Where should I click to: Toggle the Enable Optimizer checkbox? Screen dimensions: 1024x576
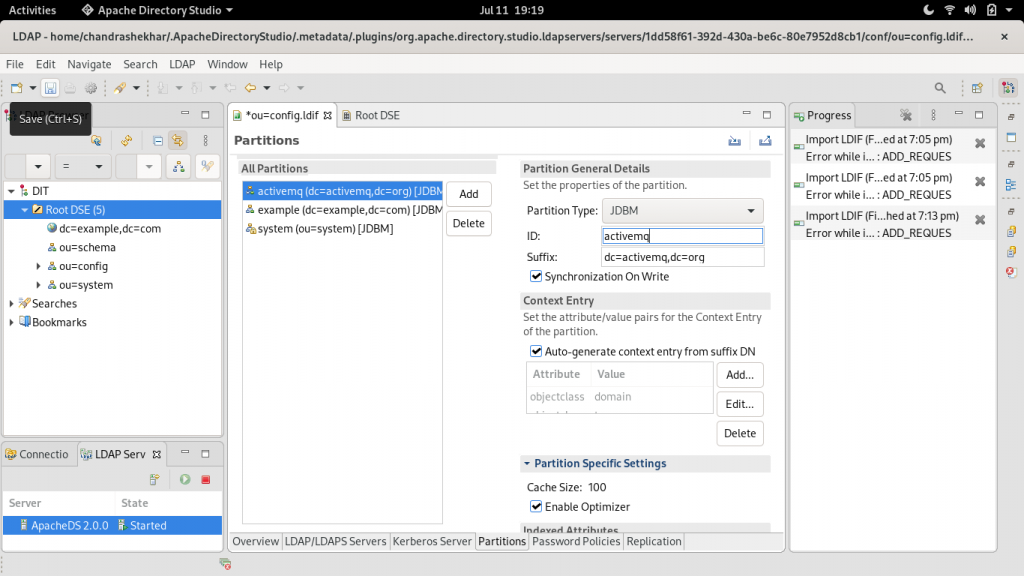pos(536,507)
